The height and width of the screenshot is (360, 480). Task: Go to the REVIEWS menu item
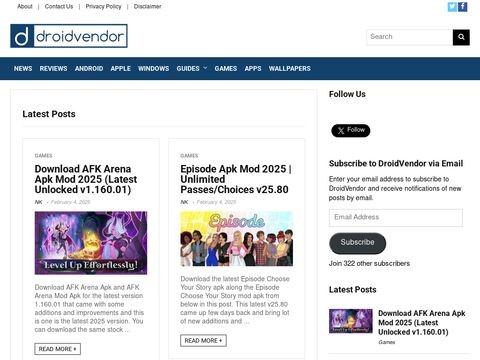click(x=53, y=68)
